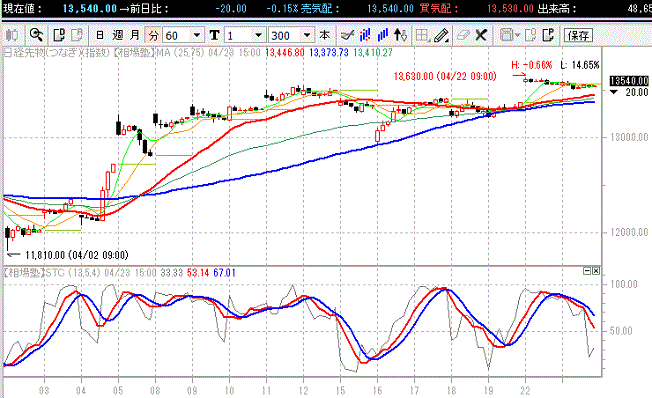
Task: Click the greyed-out second page icon
Action: tap(77, 35)
